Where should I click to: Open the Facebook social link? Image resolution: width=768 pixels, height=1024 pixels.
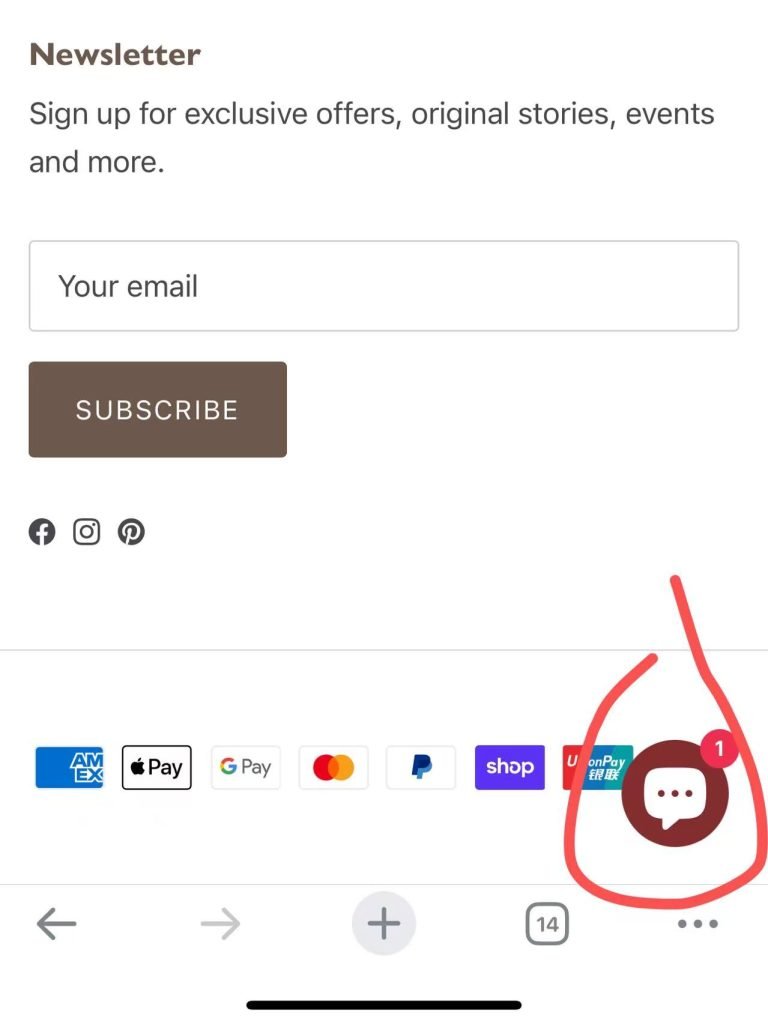42,532
